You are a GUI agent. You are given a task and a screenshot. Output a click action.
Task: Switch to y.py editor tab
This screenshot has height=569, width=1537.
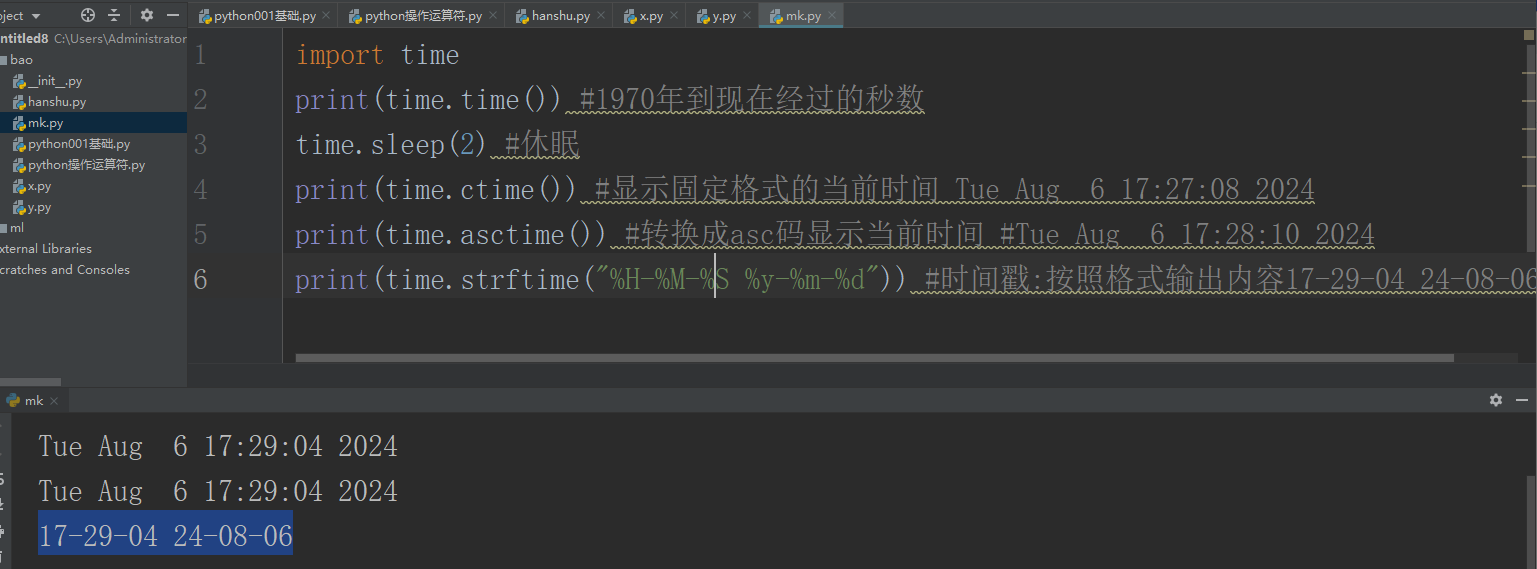(723, 16)
